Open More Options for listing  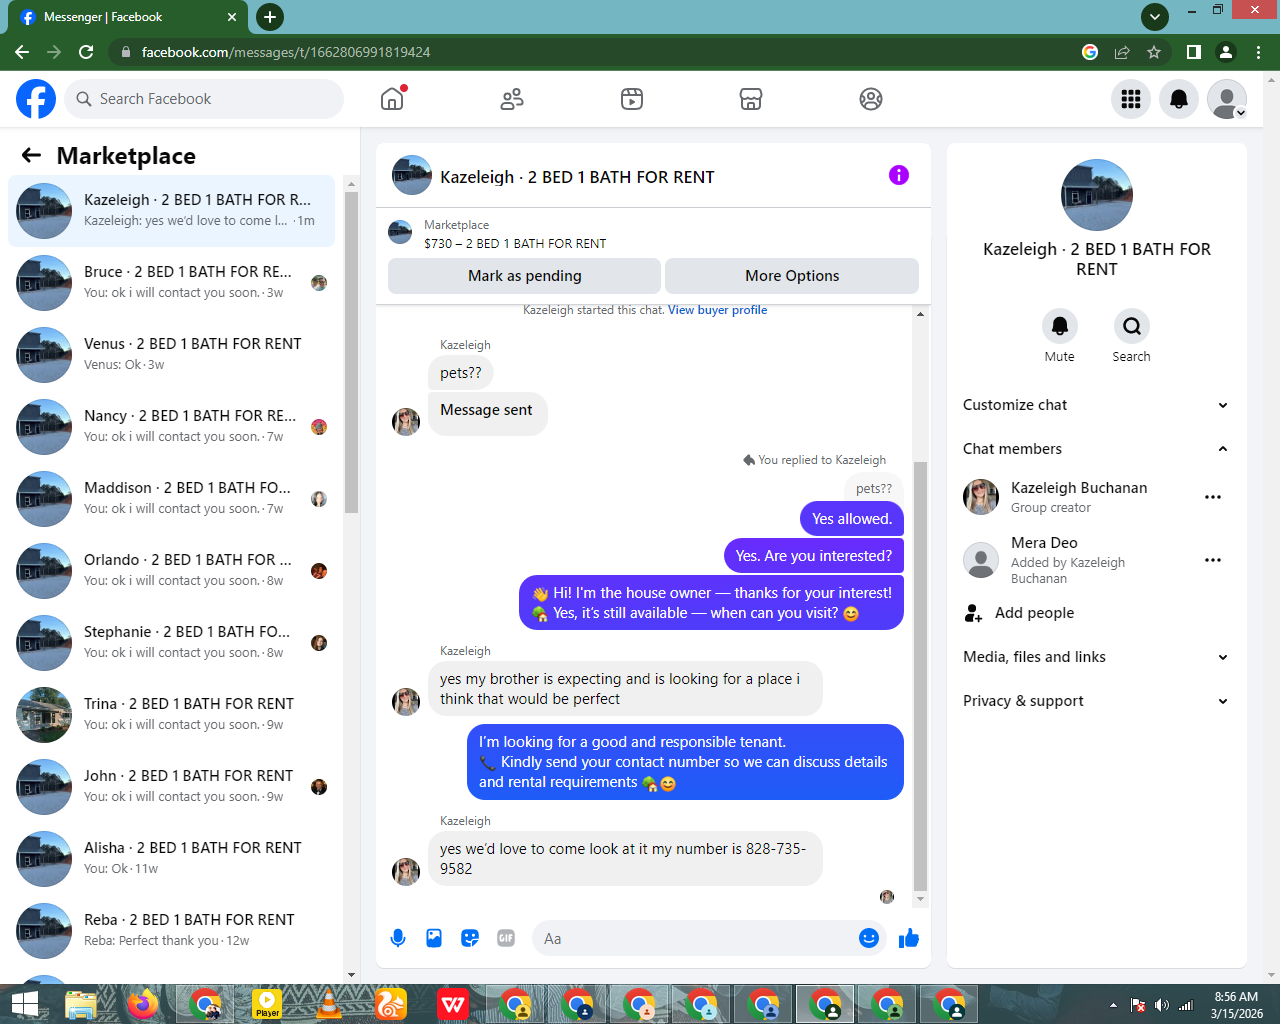pyautogui.click(x=792, y=276)
